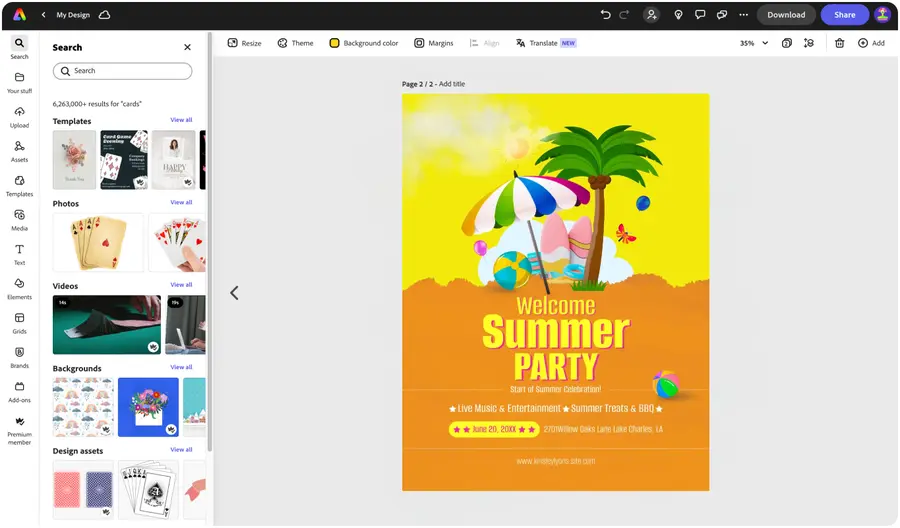
Task: Select the red and blue card backs asset
Action: point(83,490)
